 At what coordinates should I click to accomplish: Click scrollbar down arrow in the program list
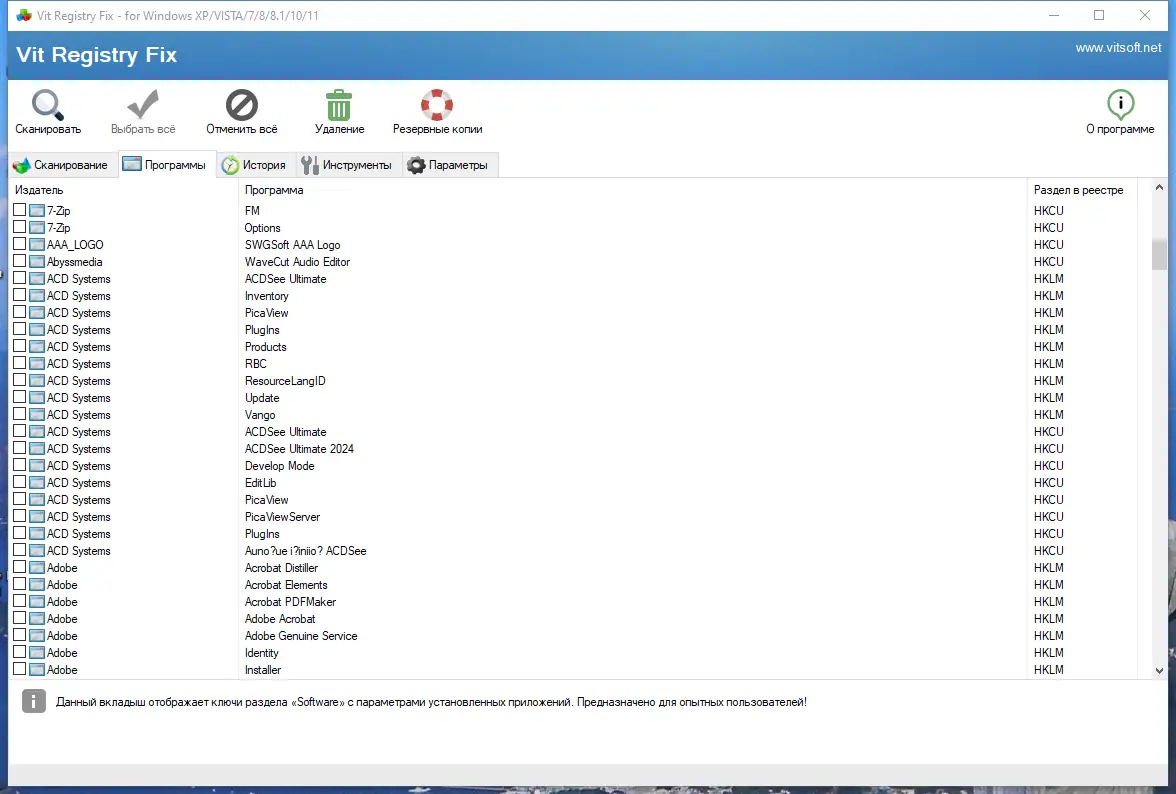(1159, 671)
